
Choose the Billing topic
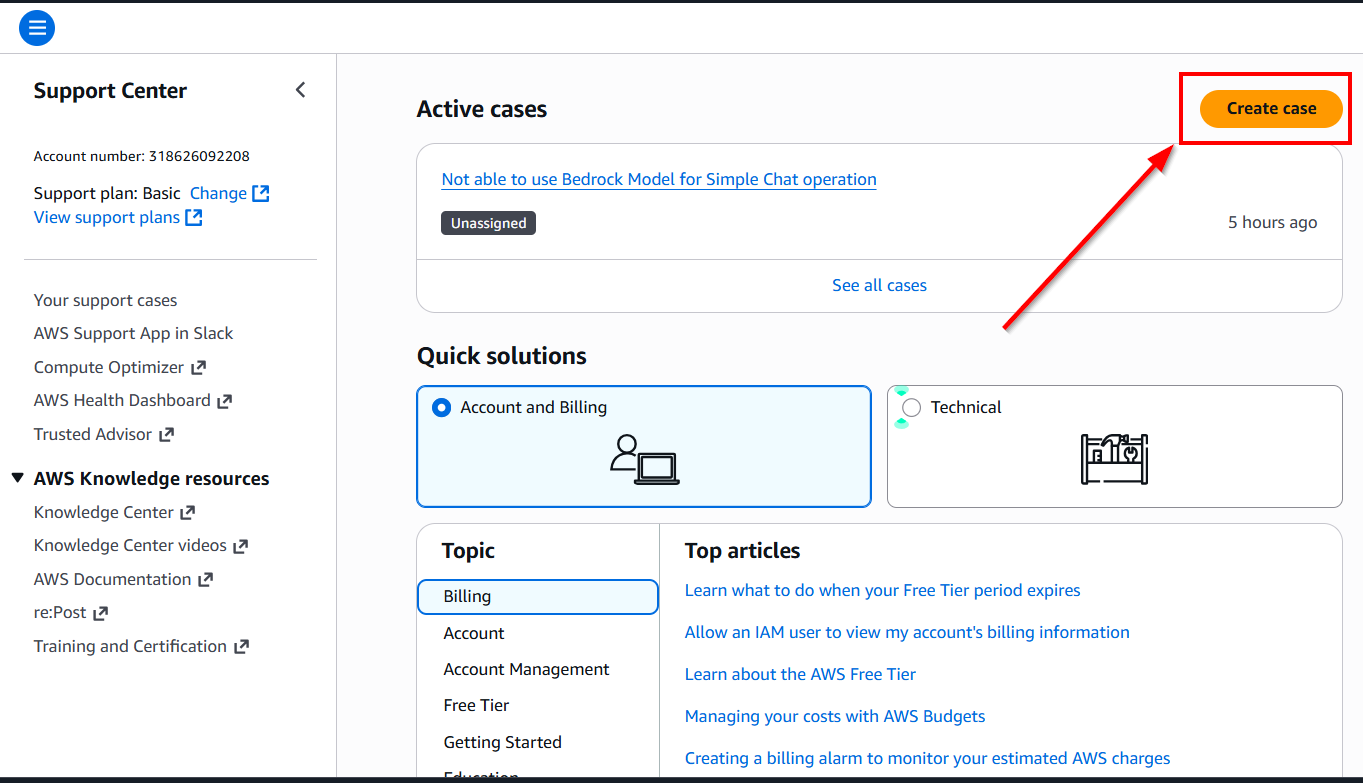click(538, 596)
